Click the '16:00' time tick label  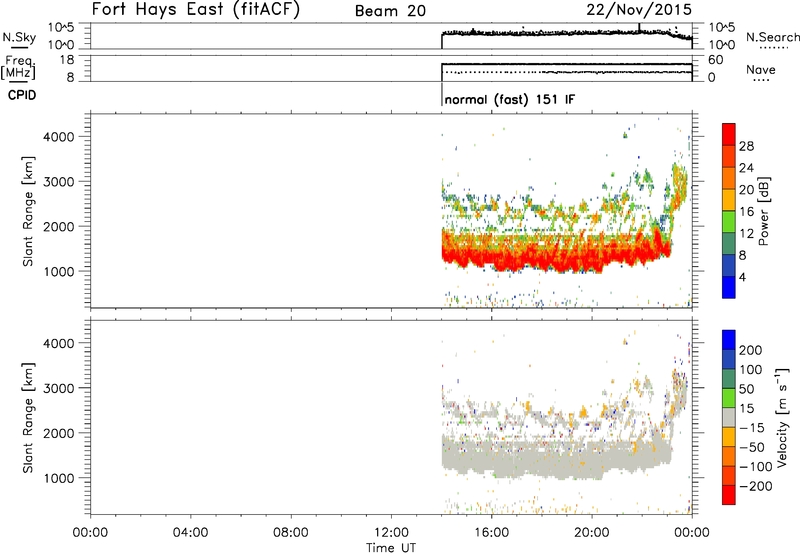pos(491,533)
